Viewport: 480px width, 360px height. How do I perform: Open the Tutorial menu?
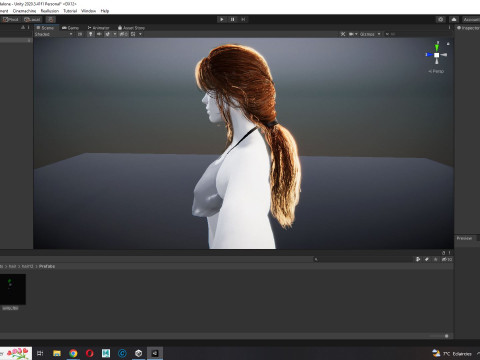tap(70, 11)
